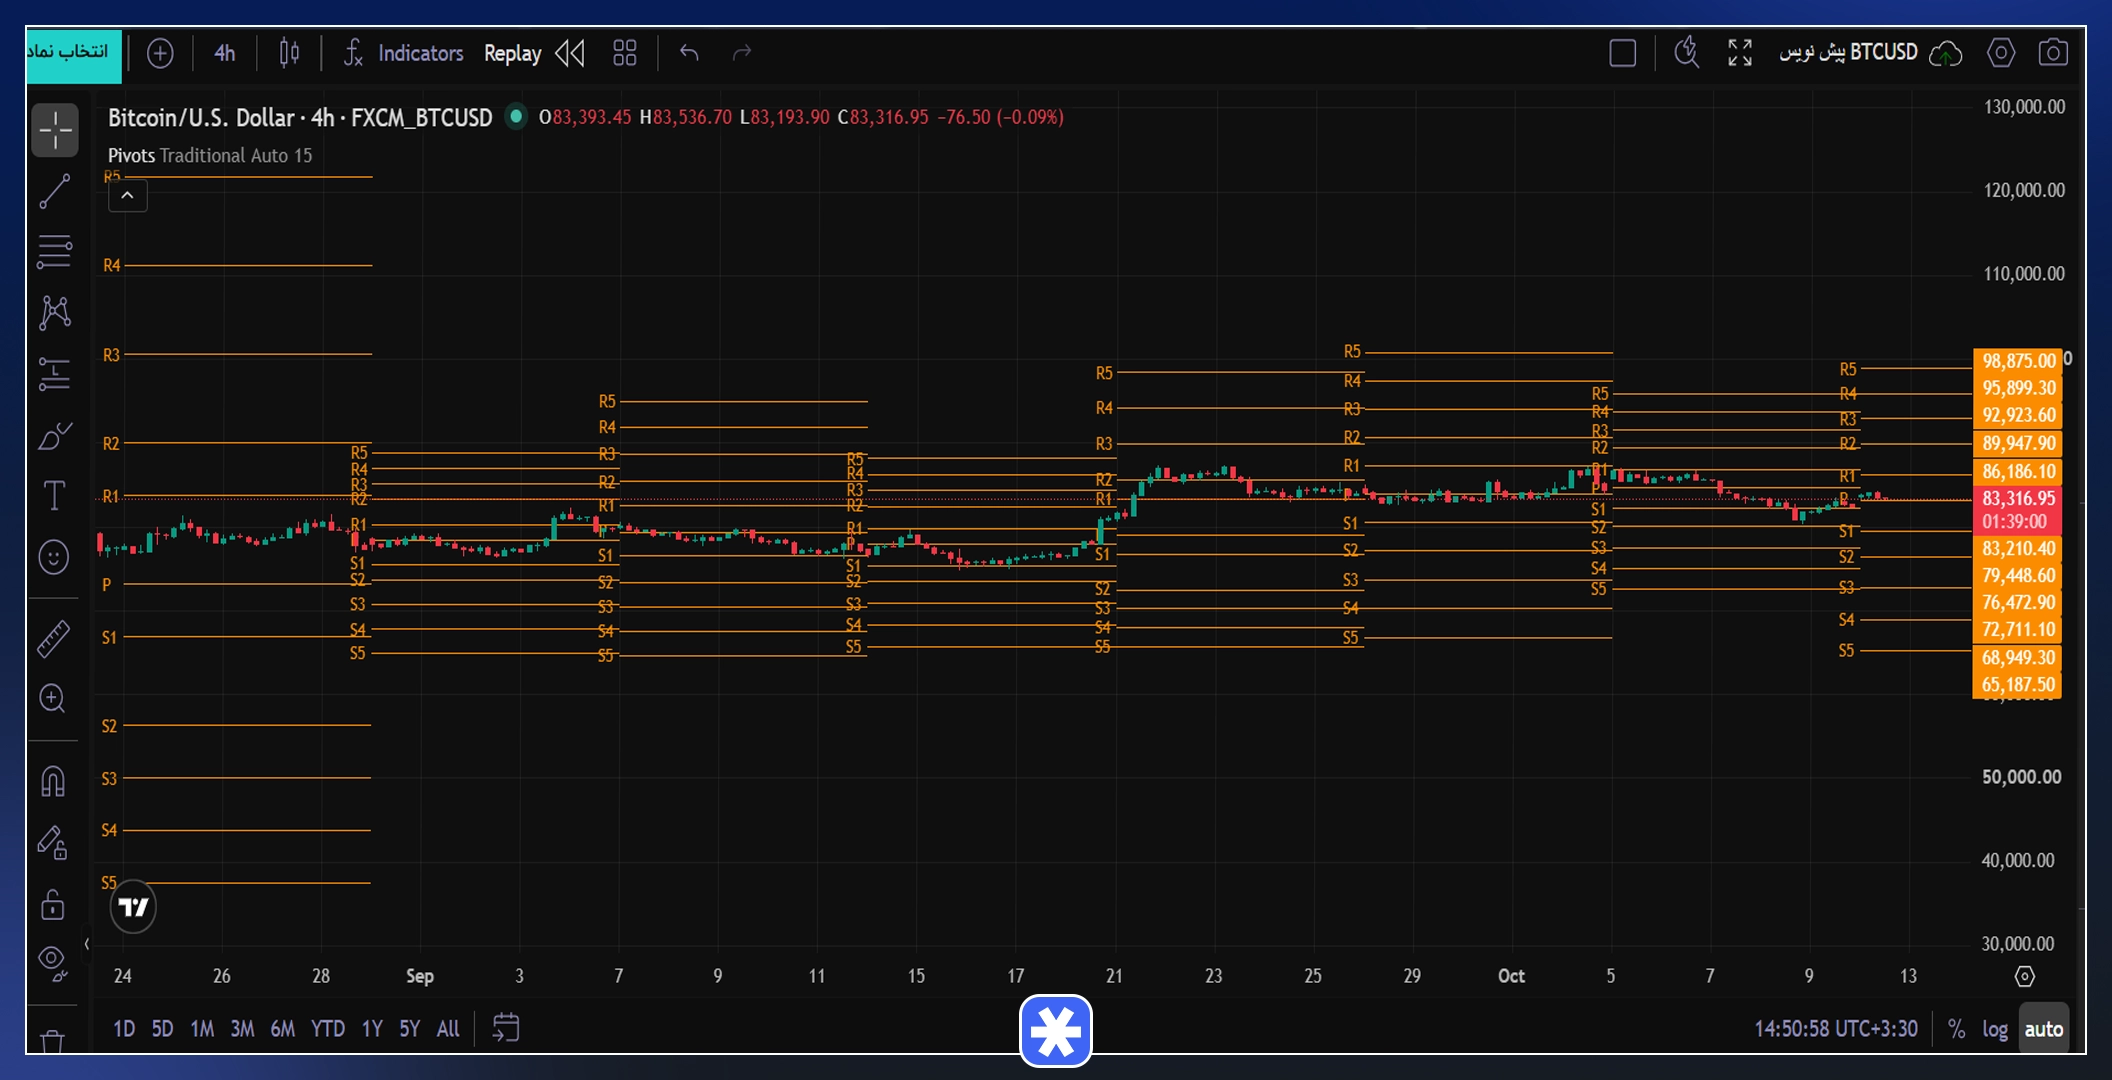Open the candlestick chart style dropdown
Viewport: 2112px width, 1080px height.
289,53
